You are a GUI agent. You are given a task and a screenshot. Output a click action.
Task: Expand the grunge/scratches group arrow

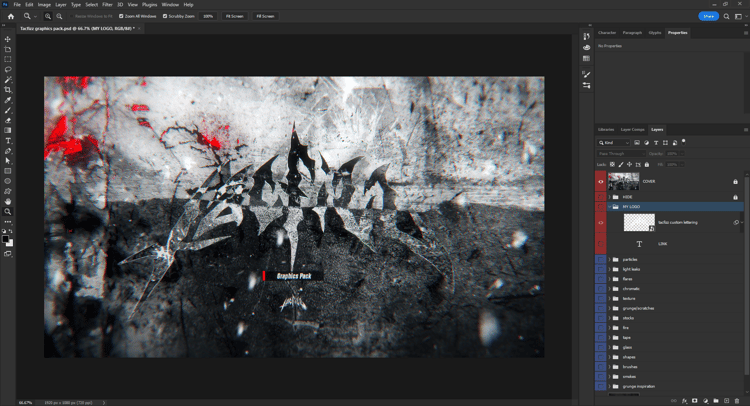point(609,308)
